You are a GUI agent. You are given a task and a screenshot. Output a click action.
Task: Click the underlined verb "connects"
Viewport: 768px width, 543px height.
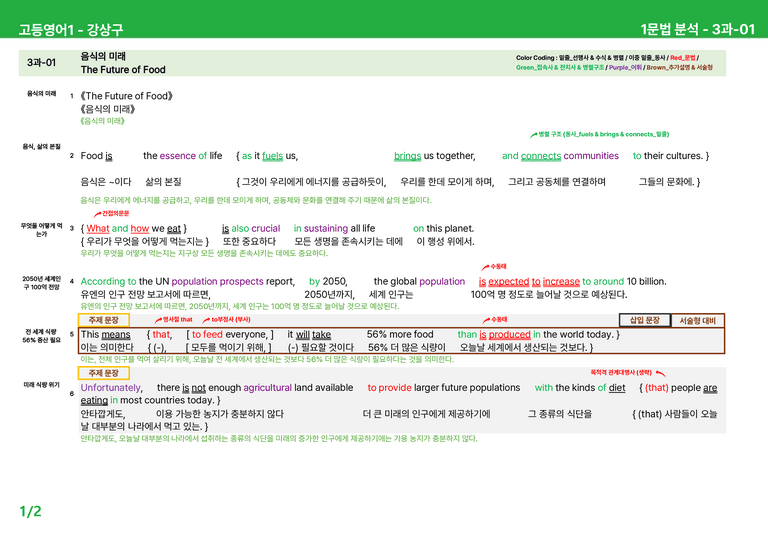tap(541, 156)
